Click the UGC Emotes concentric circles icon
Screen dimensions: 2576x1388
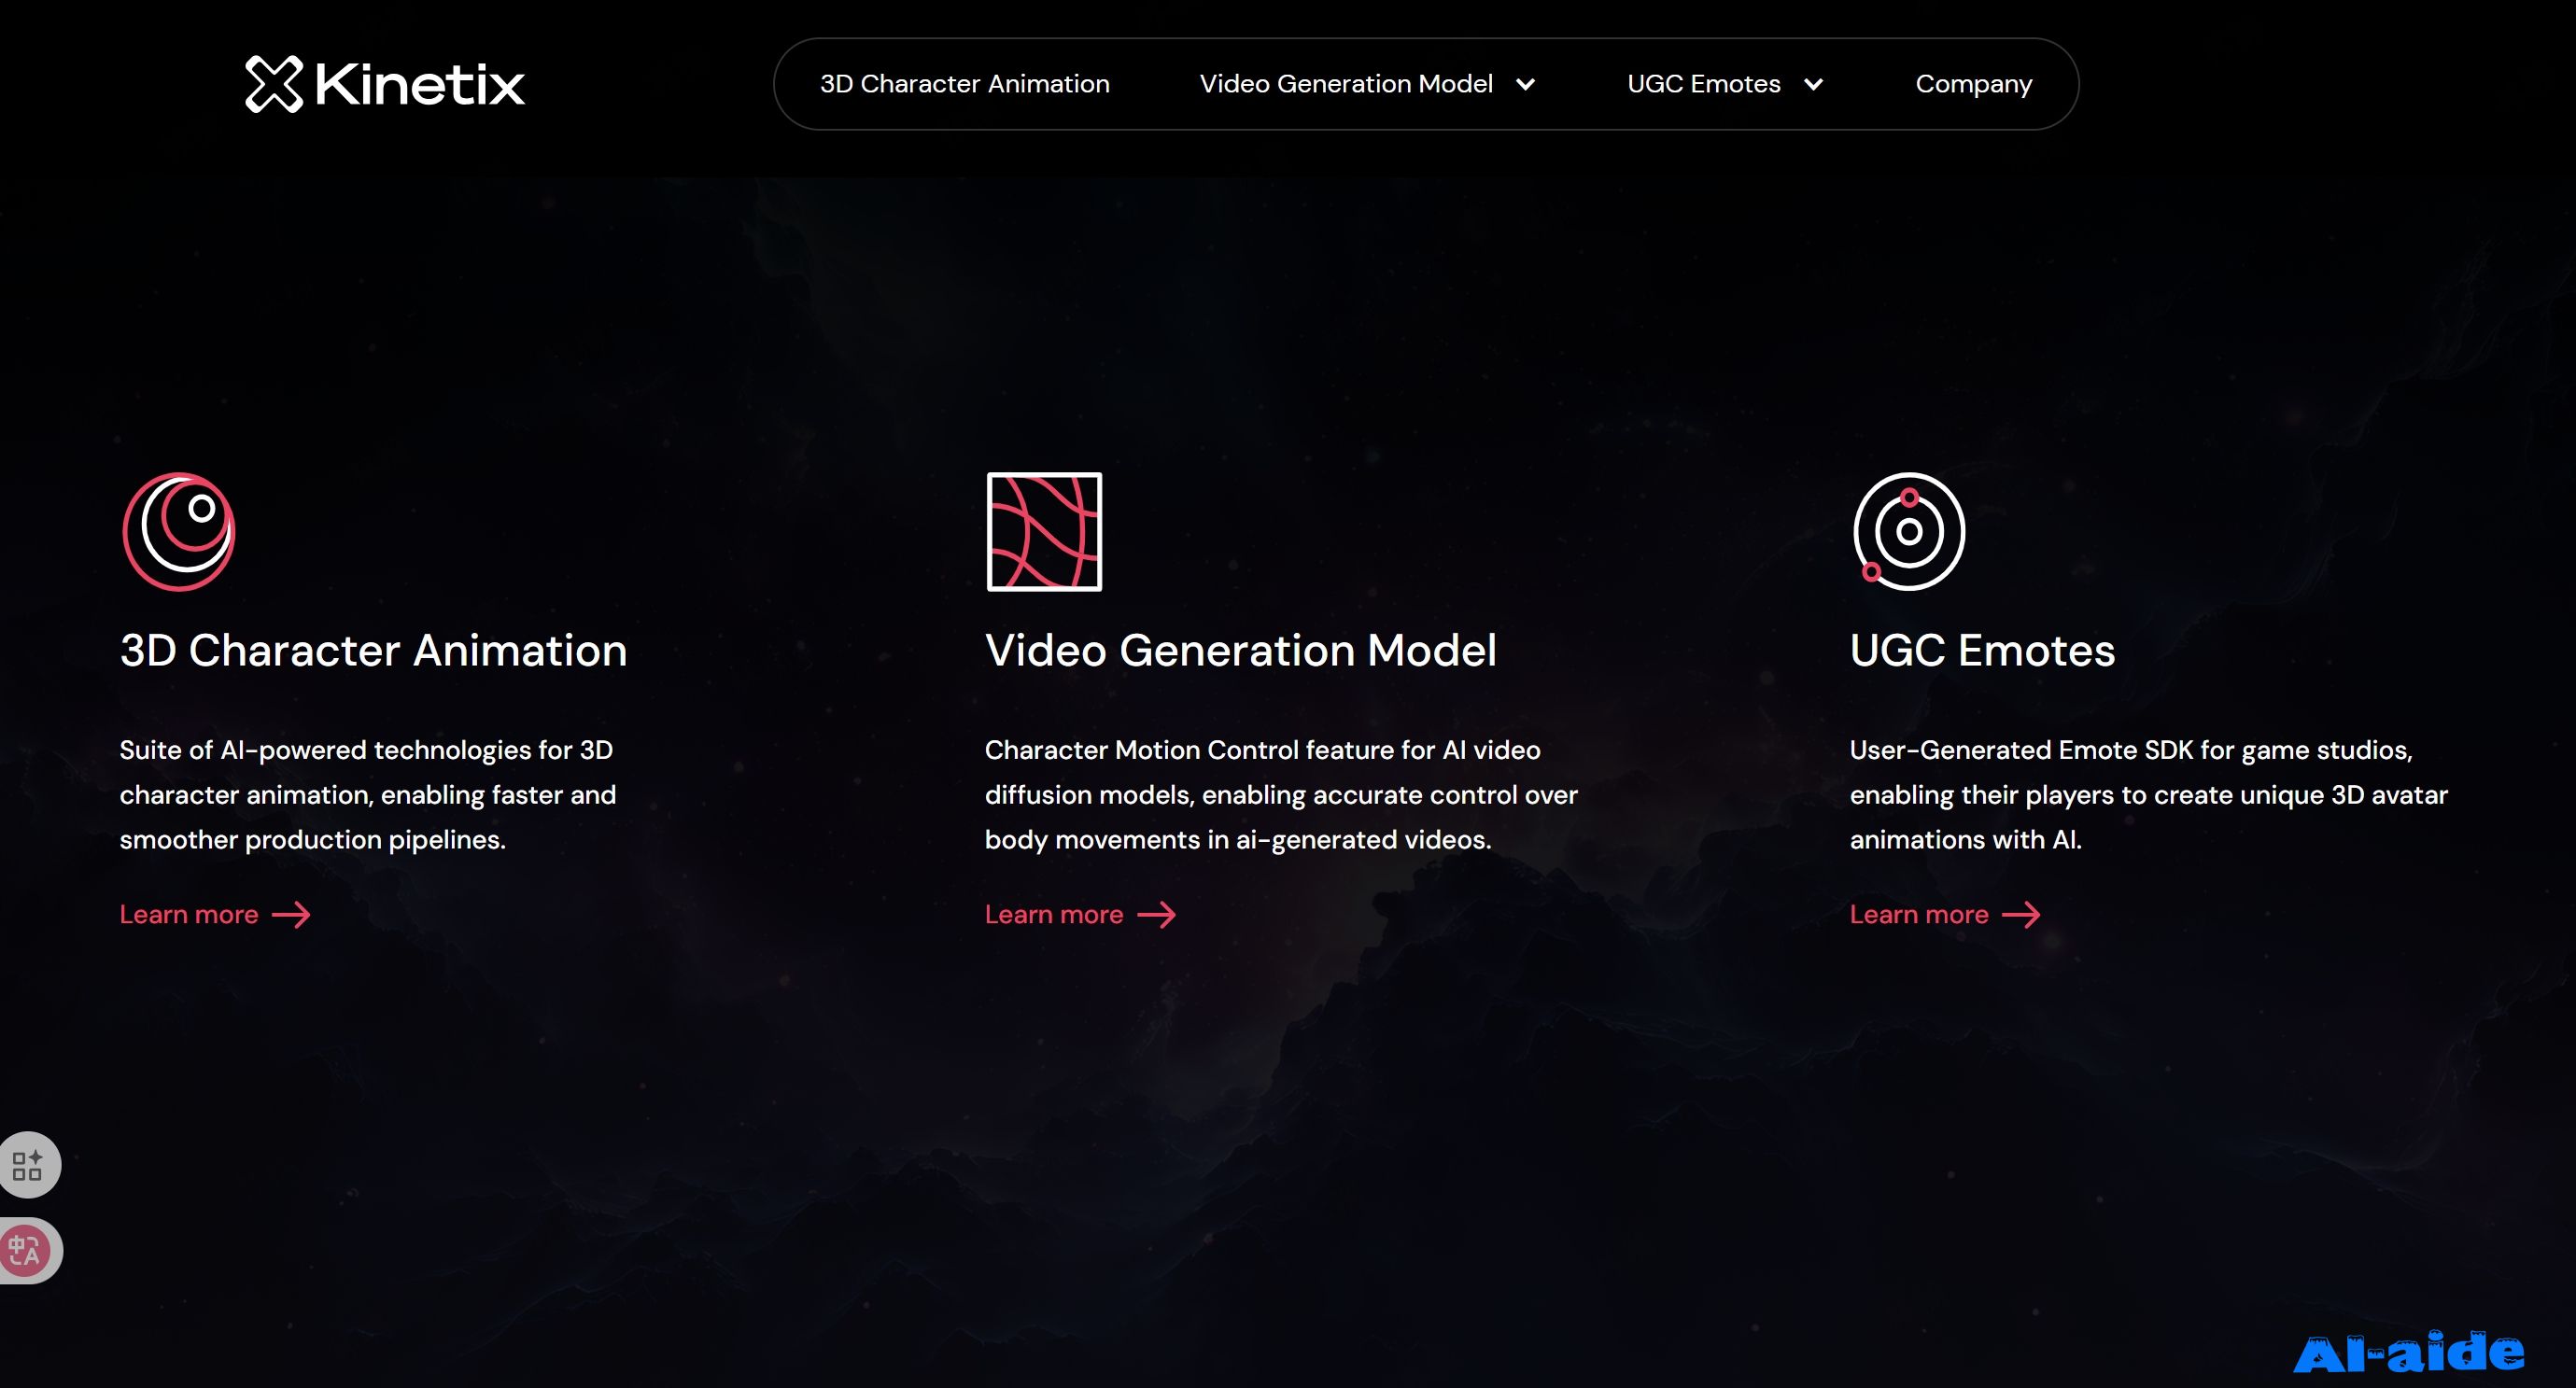point(1908,531)
